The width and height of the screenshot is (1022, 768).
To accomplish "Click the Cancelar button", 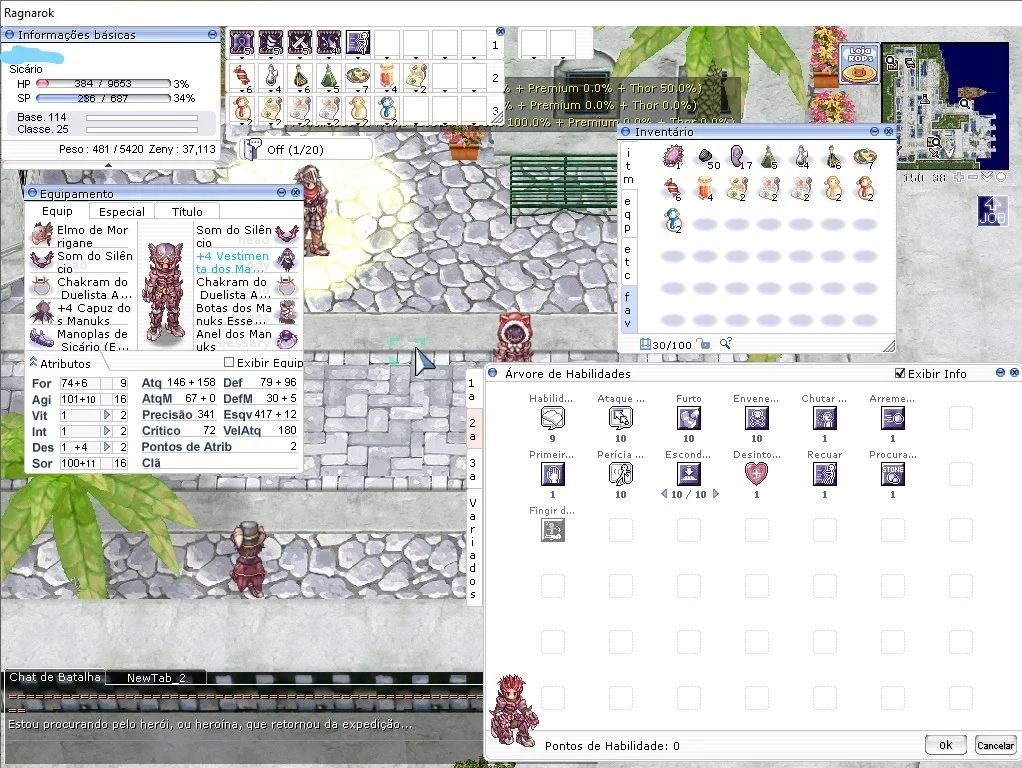I will [995, 745].
